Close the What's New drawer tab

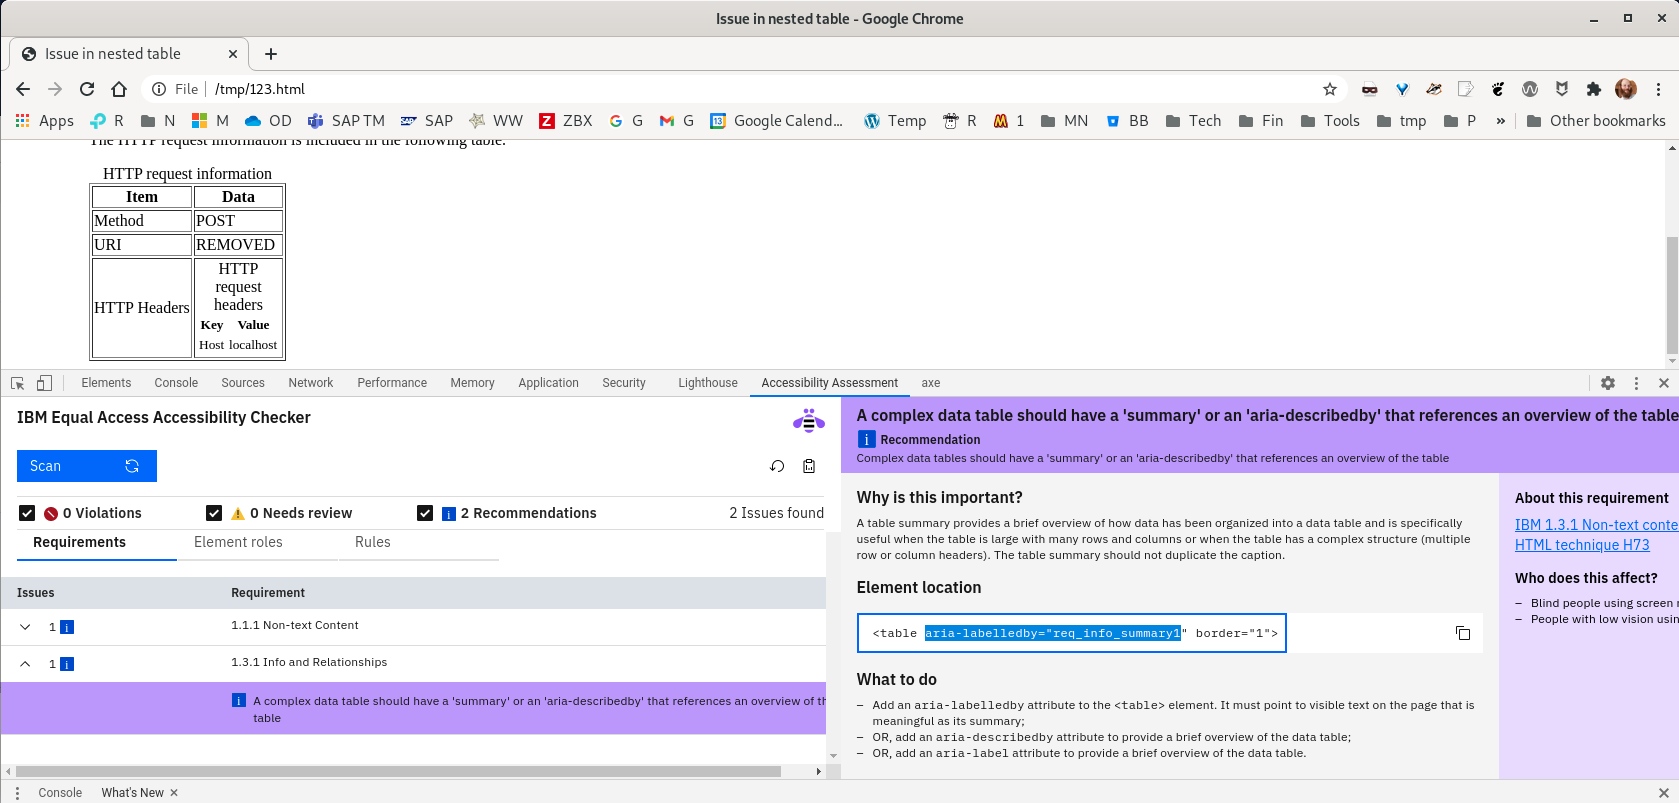(x=174, y=792)
